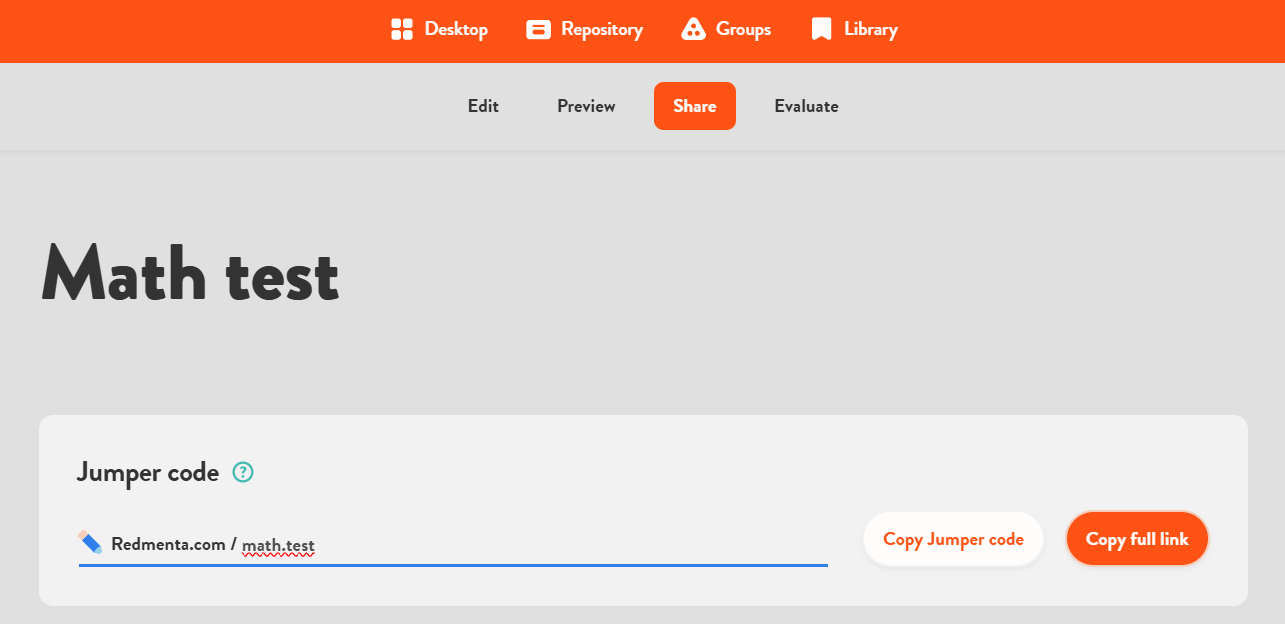
Task: Switch to the Preview tab
Action: [x=586, y=106]
